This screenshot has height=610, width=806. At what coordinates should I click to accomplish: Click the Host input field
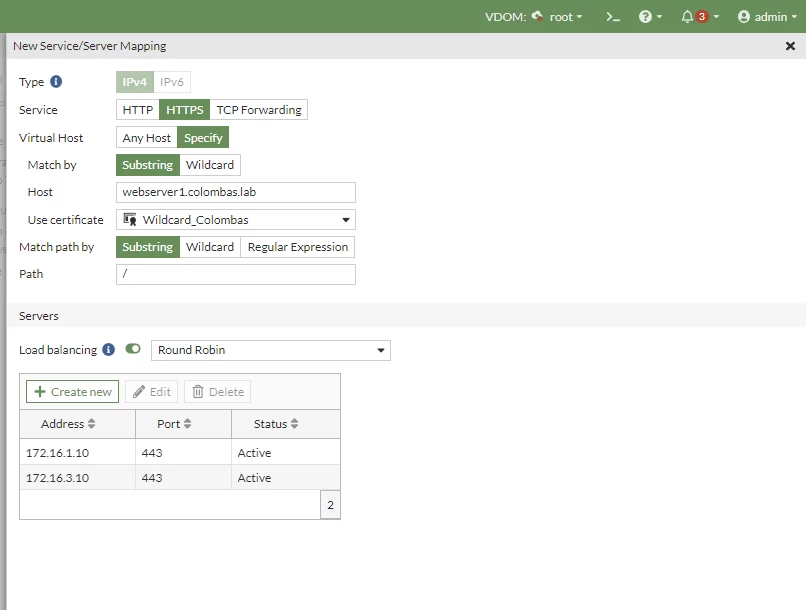pyautogui.click(x=235, y=192)
